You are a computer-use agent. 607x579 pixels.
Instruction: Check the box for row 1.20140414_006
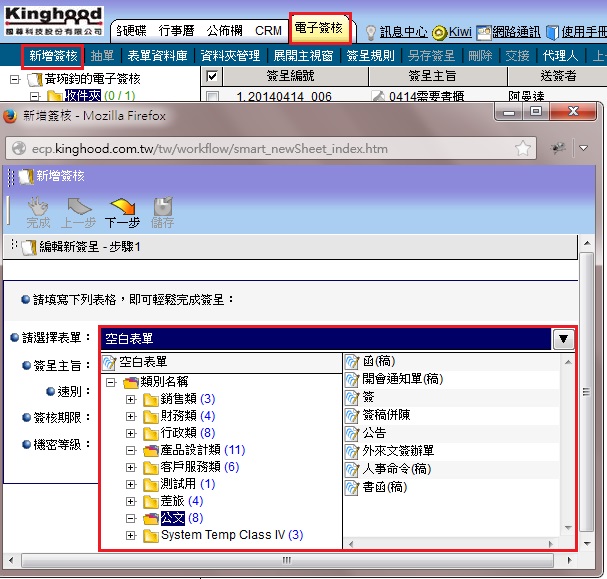pos(210,96)
